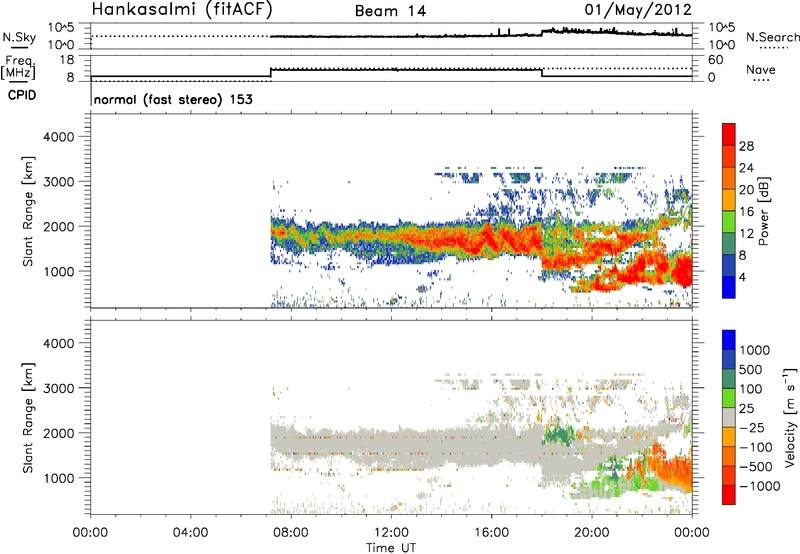This screenshot has width=800, height=554.
Task: Pick the light green 12–16 dB power segment
Action: tap(729, 222)
